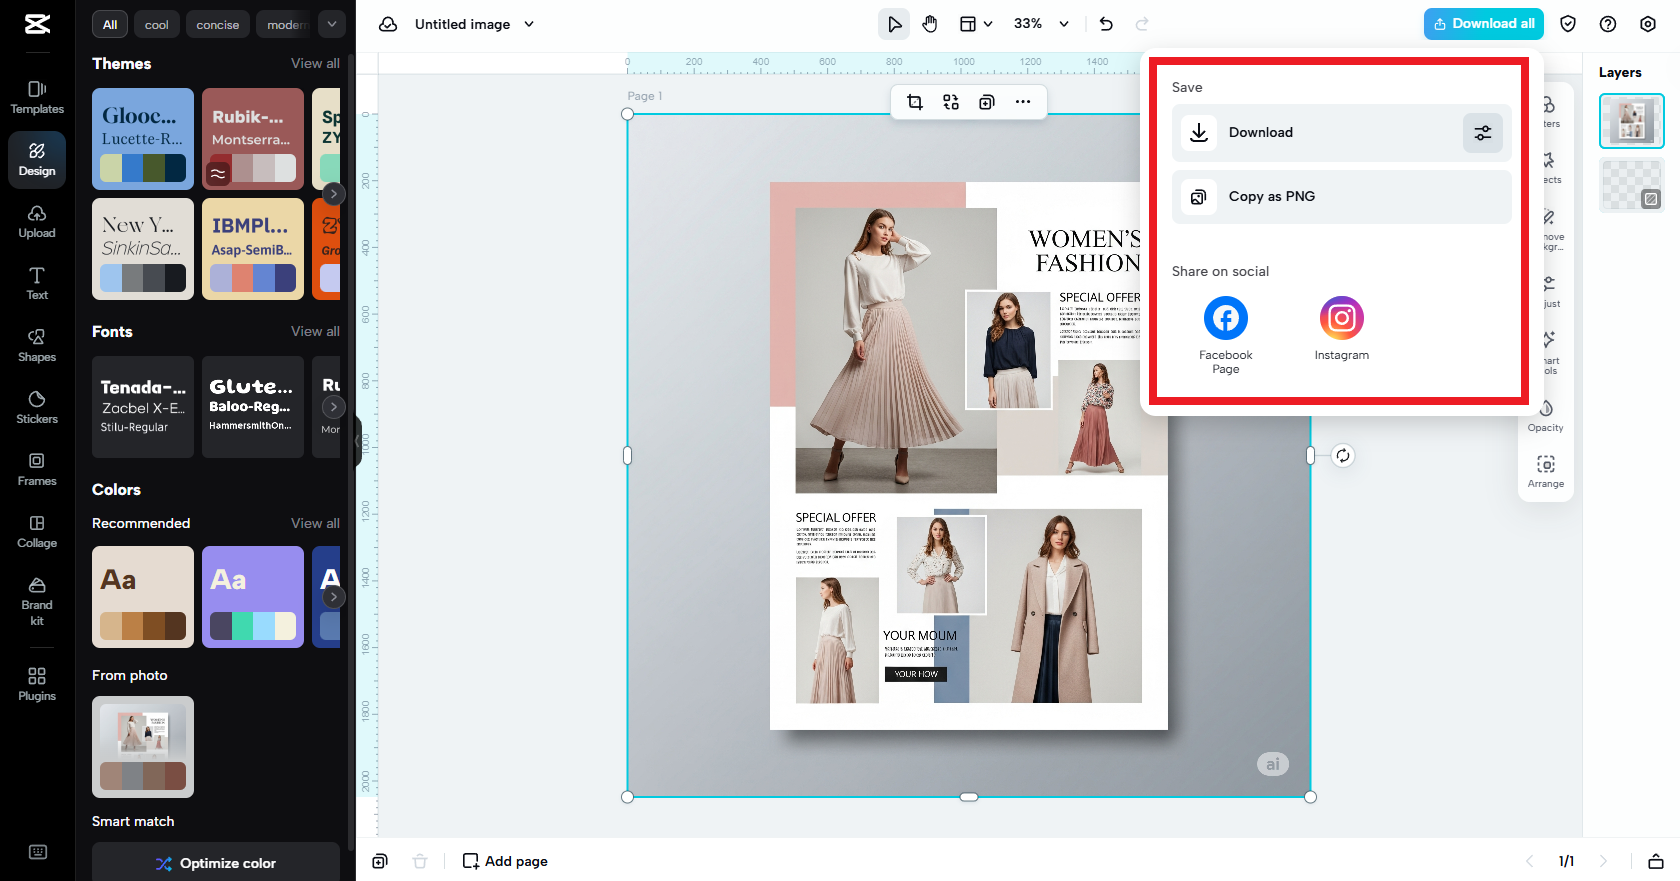Click View all next to Fonts
This screenshot has width=1680, height=881.
coord(315,331)
